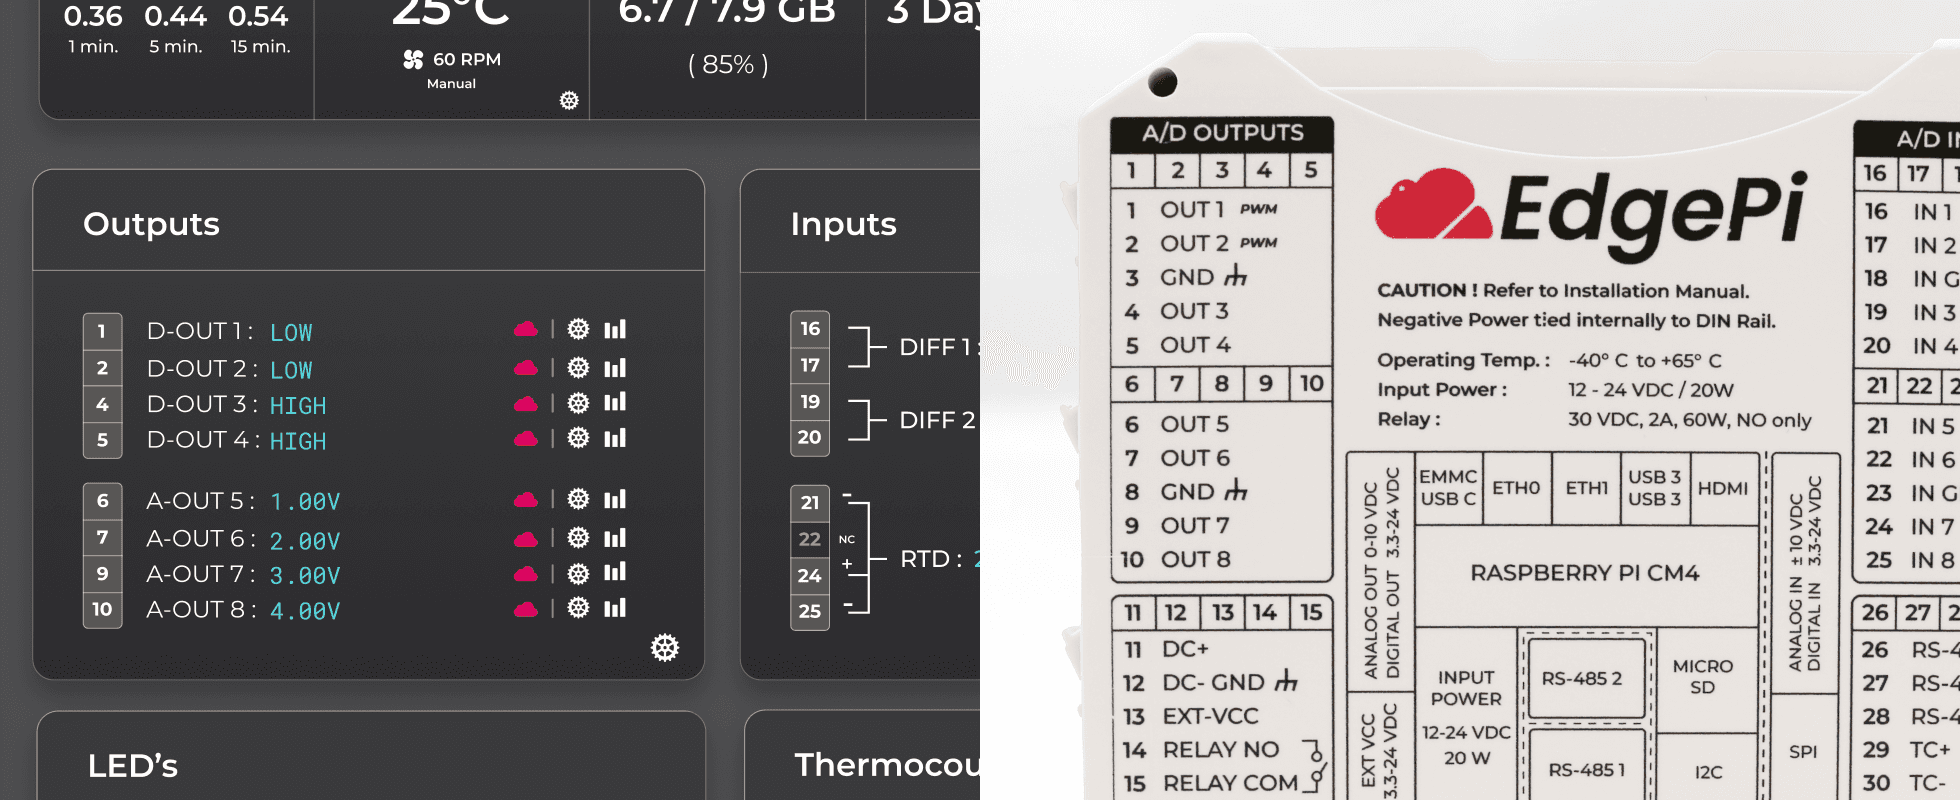This screenshot has width=1960, height=800.
Task: Edit A-OUT 8 value 4.00V
Action: coord(305,611)
